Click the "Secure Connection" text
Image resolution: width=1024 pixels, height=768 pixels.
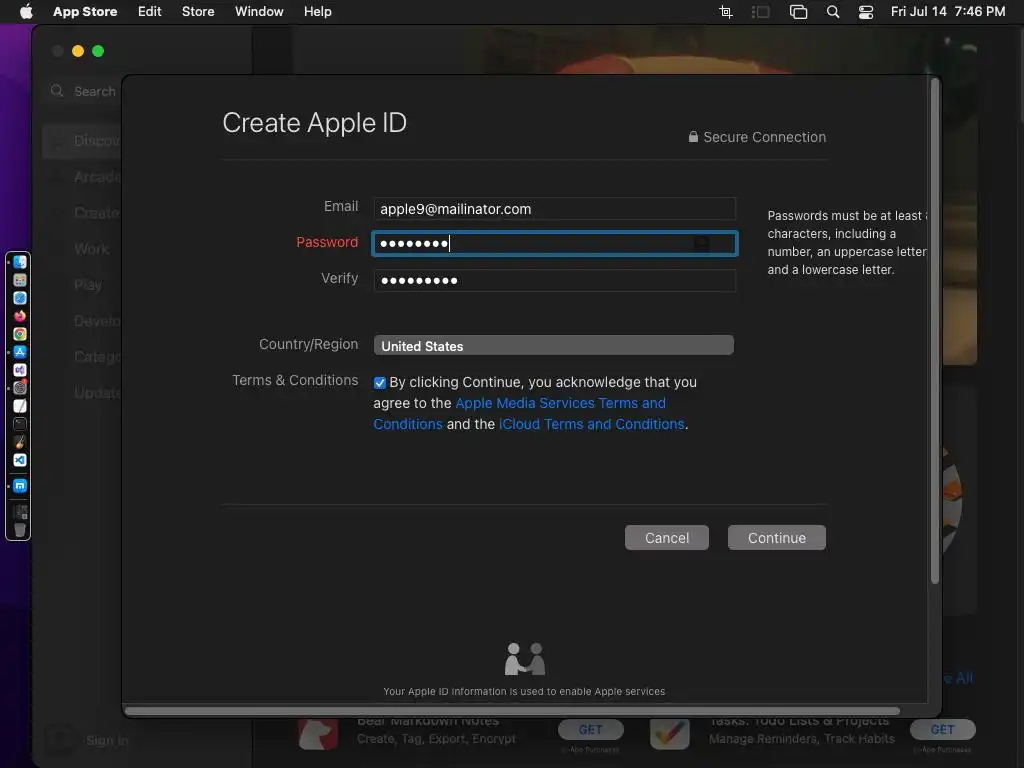click(764, 137)
